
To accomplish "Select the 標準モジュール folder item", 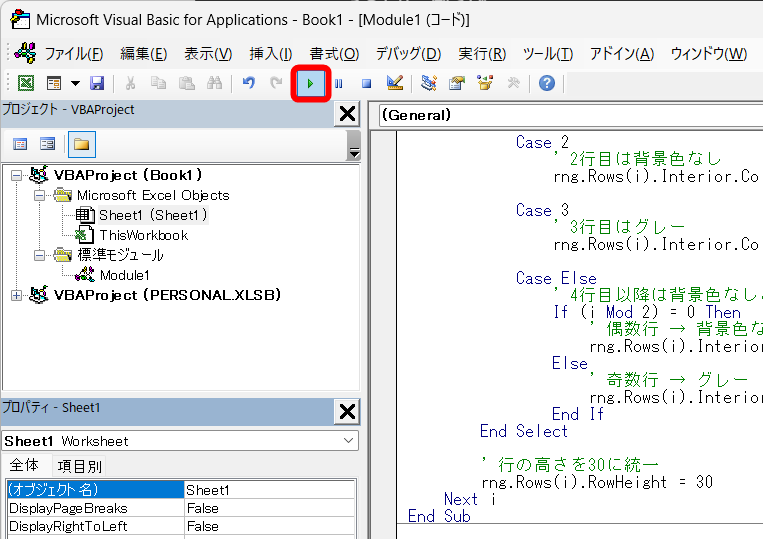I will 121,255.
